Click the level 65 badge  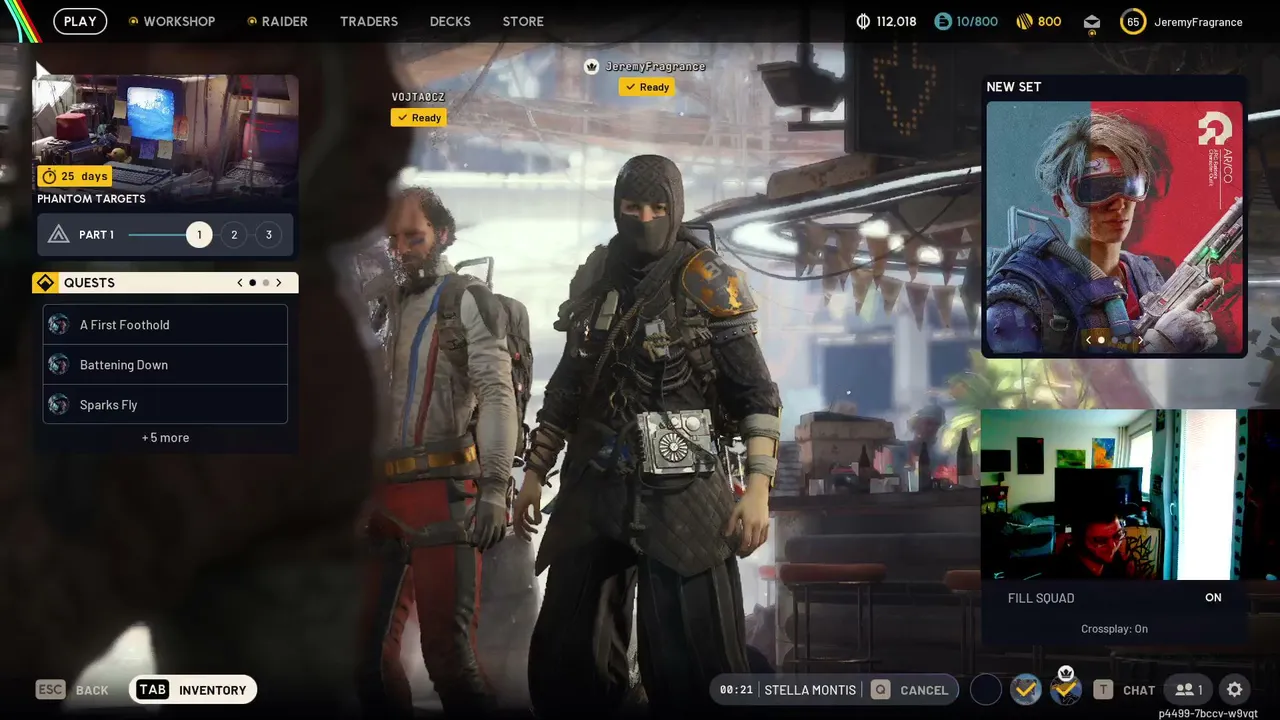[1133, 22]
